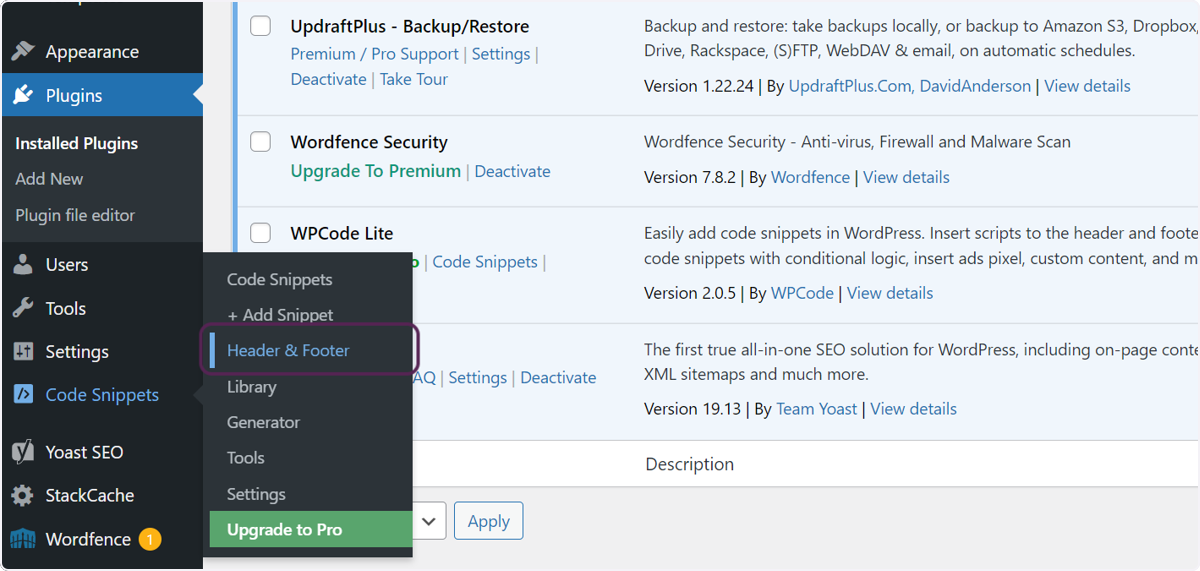Click the WPCode Lite plugin title
Screen dimensions: 1200x571
tap(342, 233)
